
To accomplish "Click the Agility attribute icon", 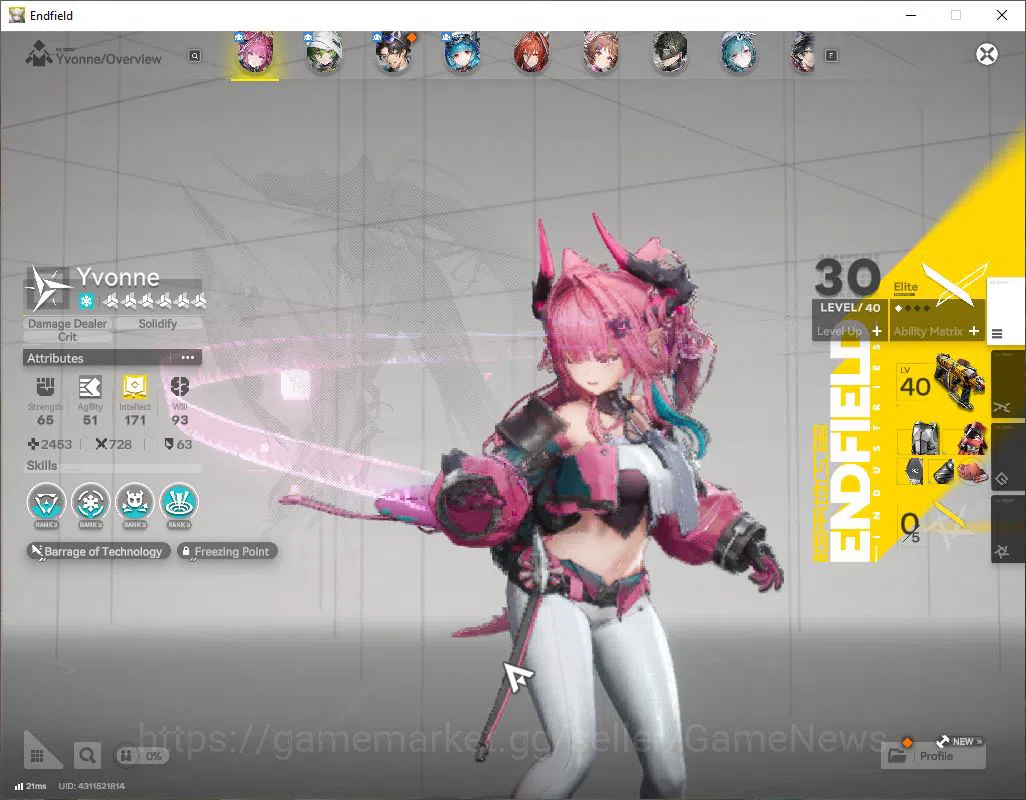I will point(90,387).
